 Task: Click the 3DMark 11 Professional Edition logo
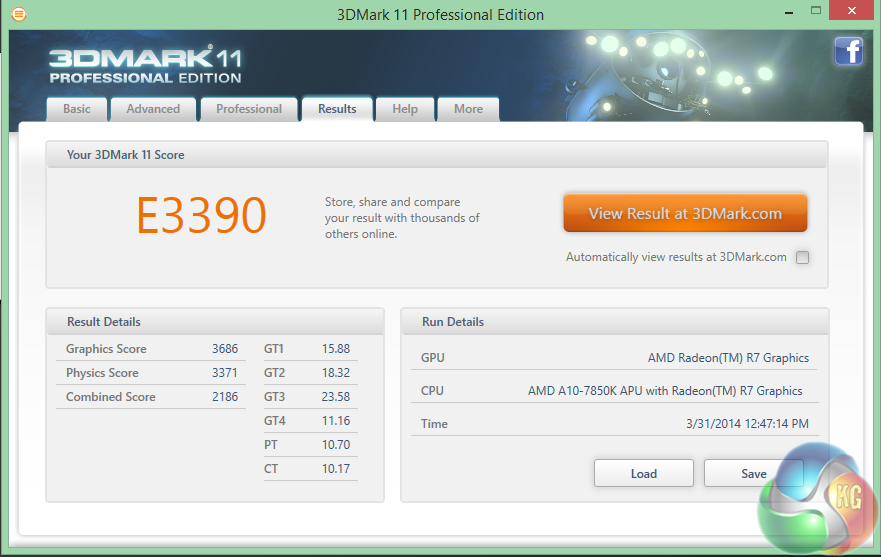146,66
